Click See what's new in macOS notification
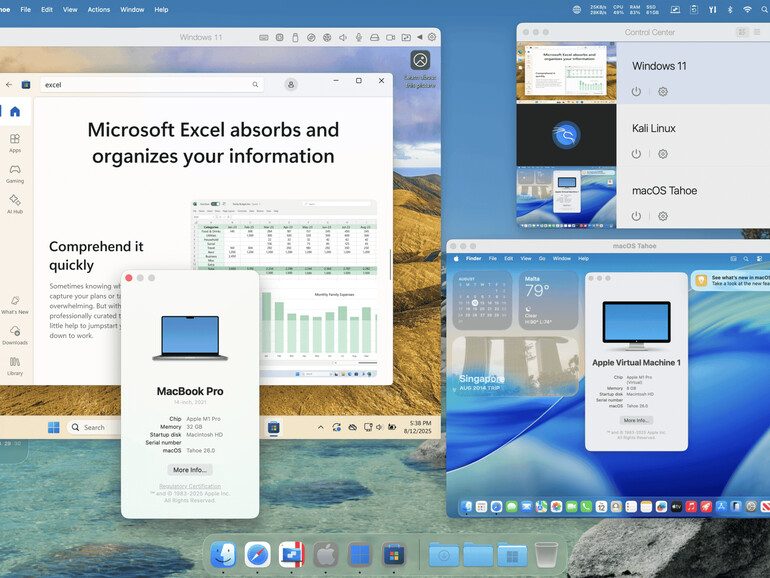The width and height of the screenshot is (770, 578). pyautogui.click(x=731, y=280)
